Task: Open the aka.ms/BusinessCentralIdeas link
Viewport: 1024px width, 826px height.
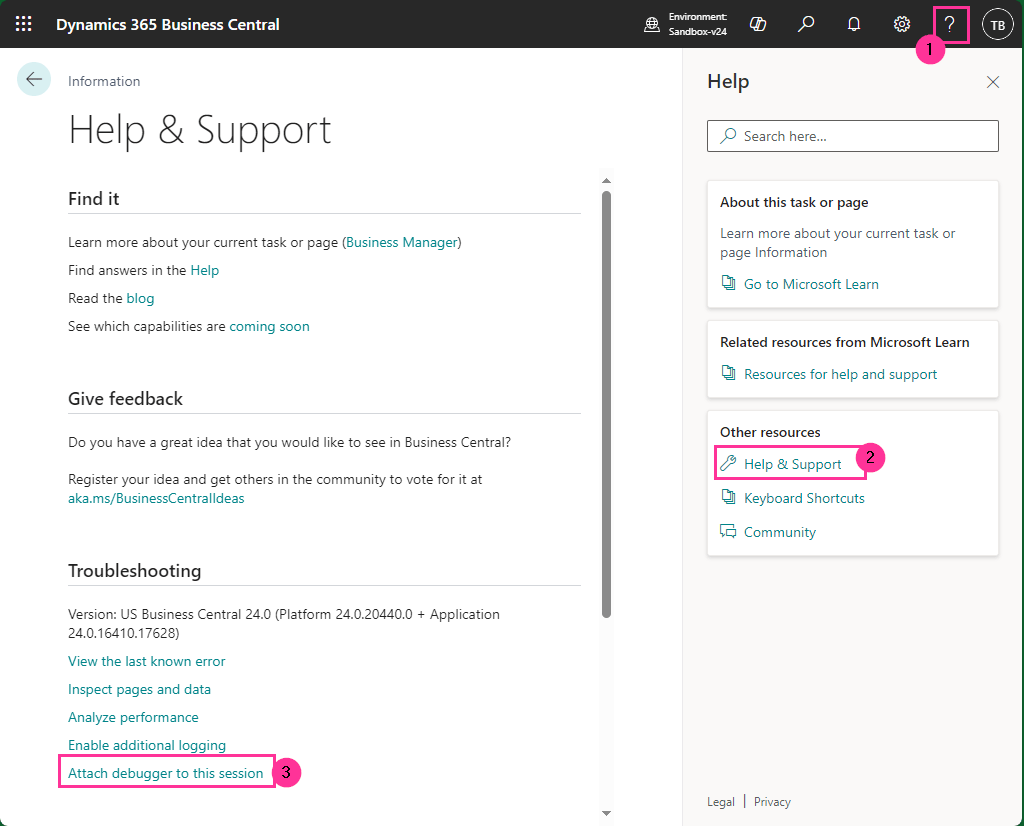Action: click(156, 497)
